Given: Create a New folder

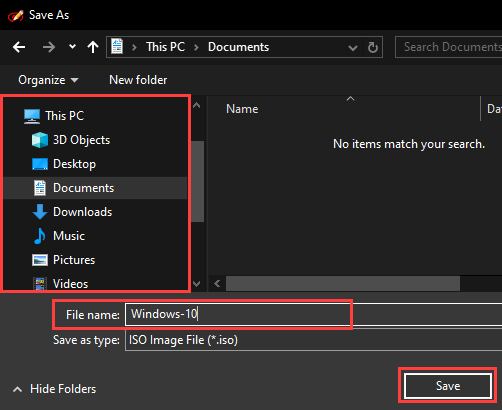Looking at the screenshot, I should click(x=138, y=80).
